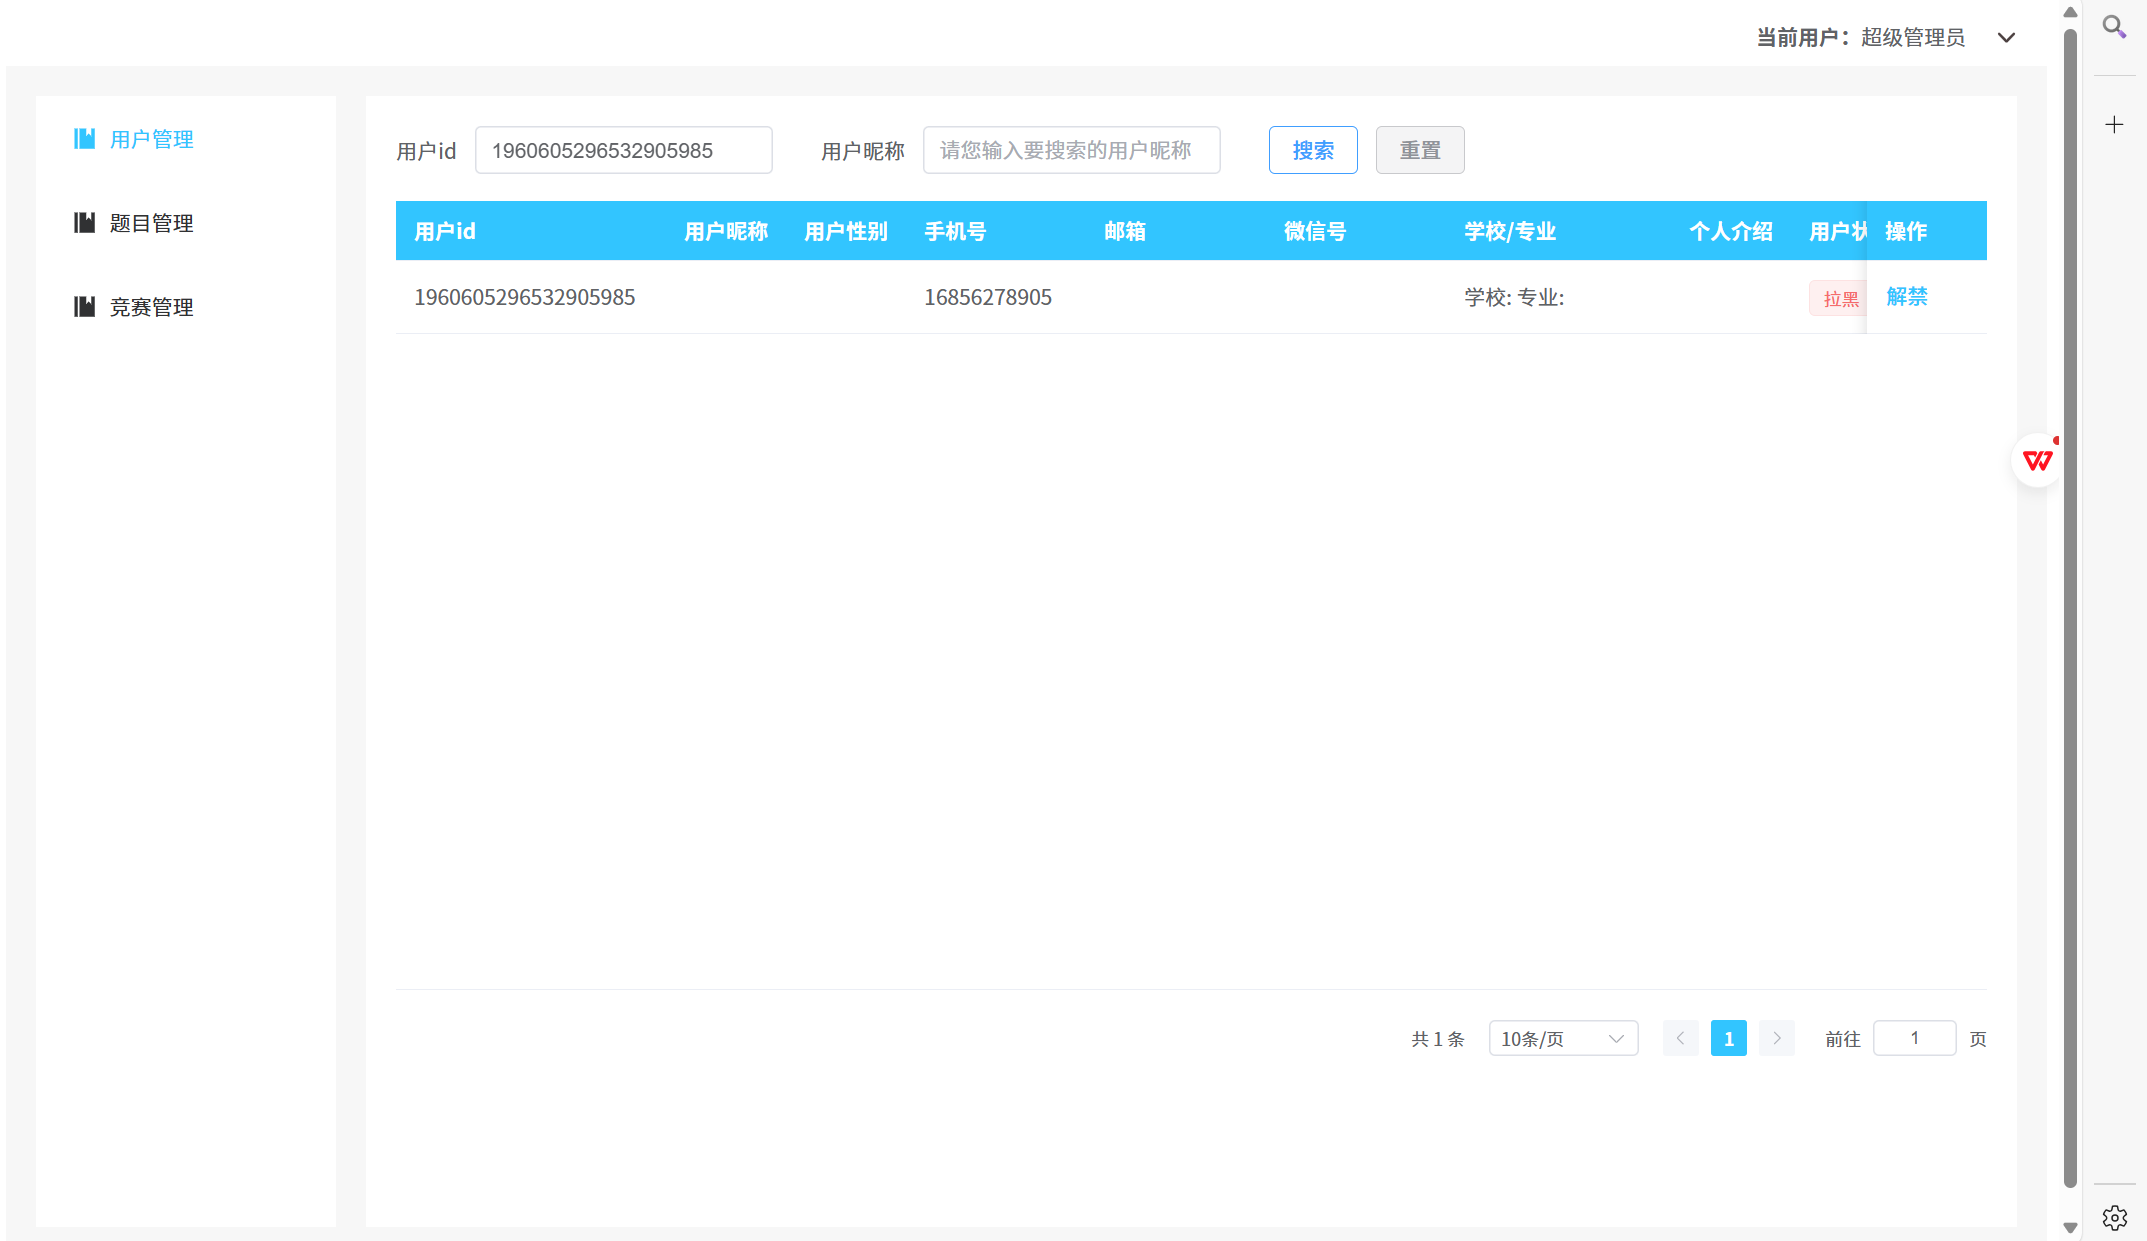Go to the previous page arrow
The height and width of the screenshot is (1241, 2147).
(1680, 1038)
